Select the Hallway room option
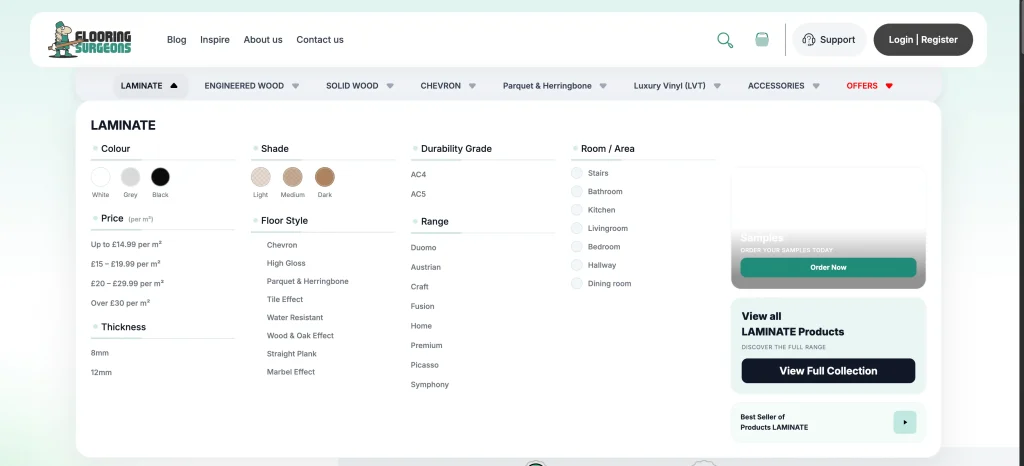Viewport: 1024px width, 466px height. (594, 265)
